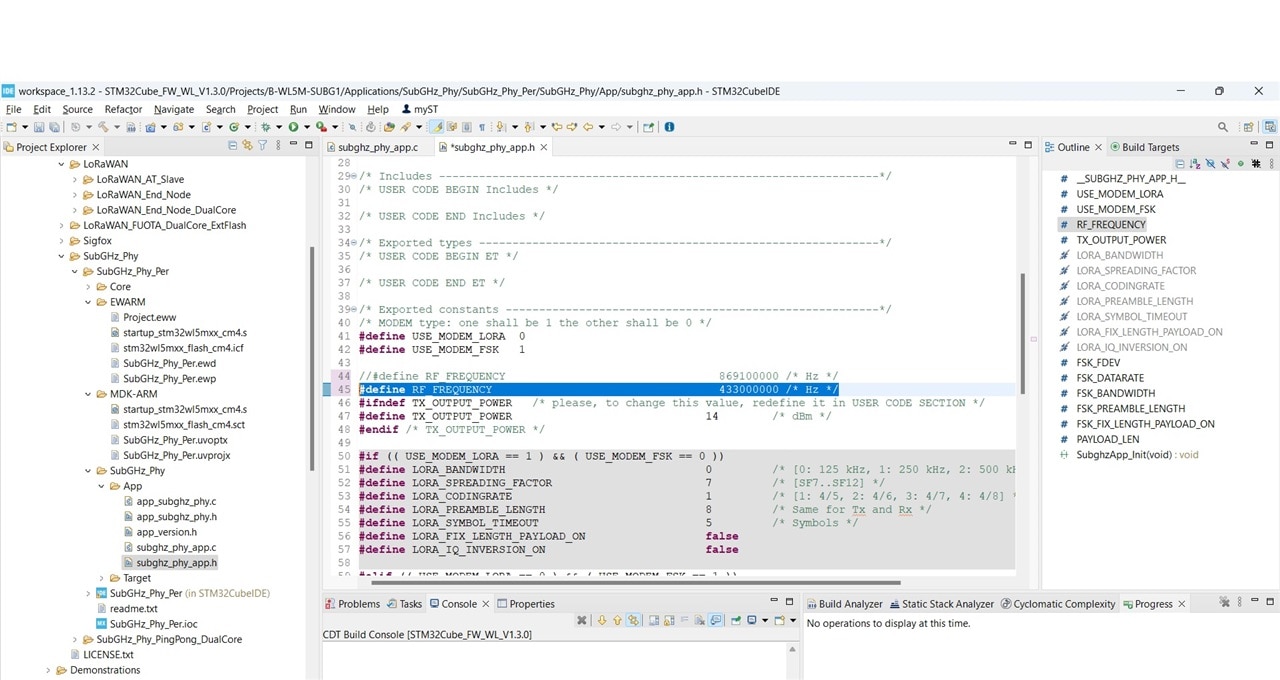Click the New file toolbar icon
The height and width of the screenshot is (680, 1280).
pos(10,127)
